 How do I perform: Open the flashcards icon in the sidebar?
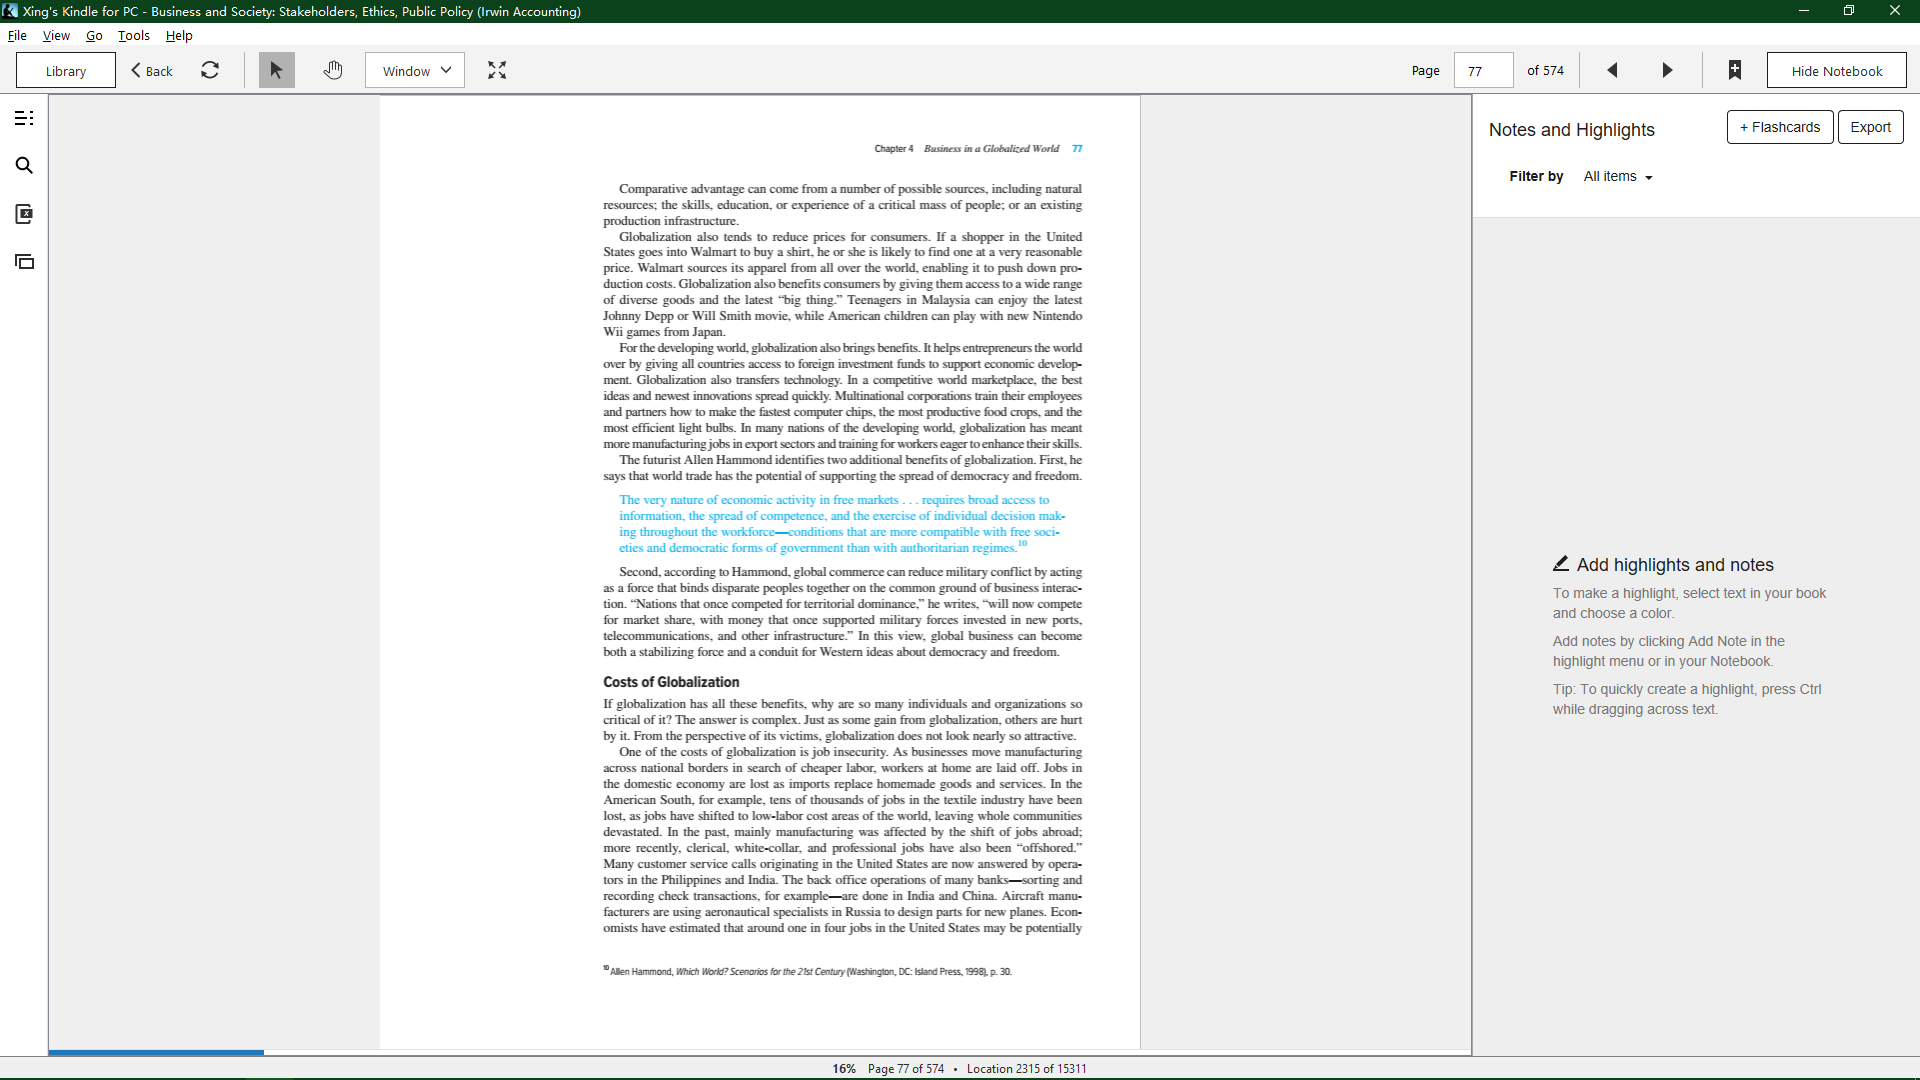(24, 262)
